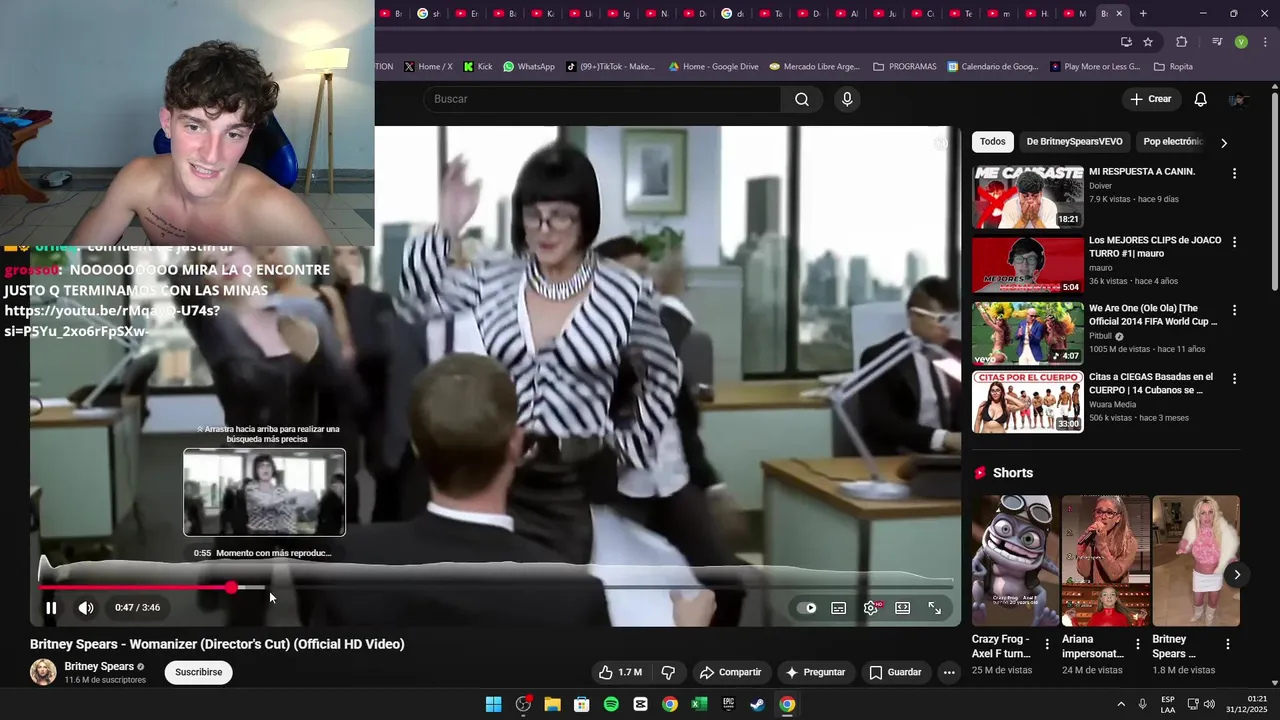Open We Are One (Ole Ola) video
The image size is (1280, 720).
point(1028,333)
